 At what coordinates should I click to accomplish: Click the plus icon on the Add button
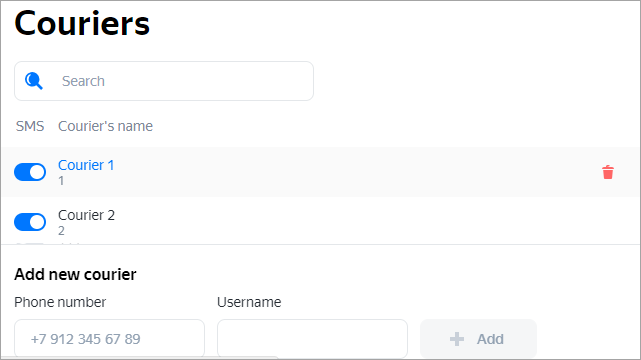coord(457,339)
